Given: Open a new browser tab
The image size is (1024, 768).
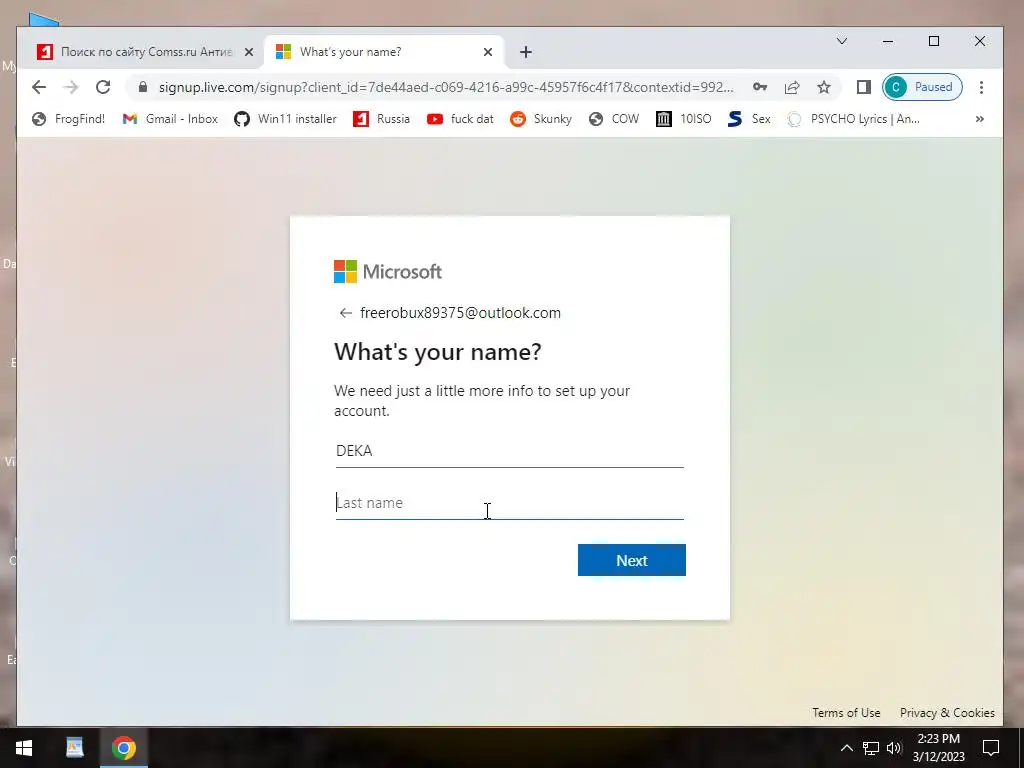Looking at the screenshot, I should 526,52.
